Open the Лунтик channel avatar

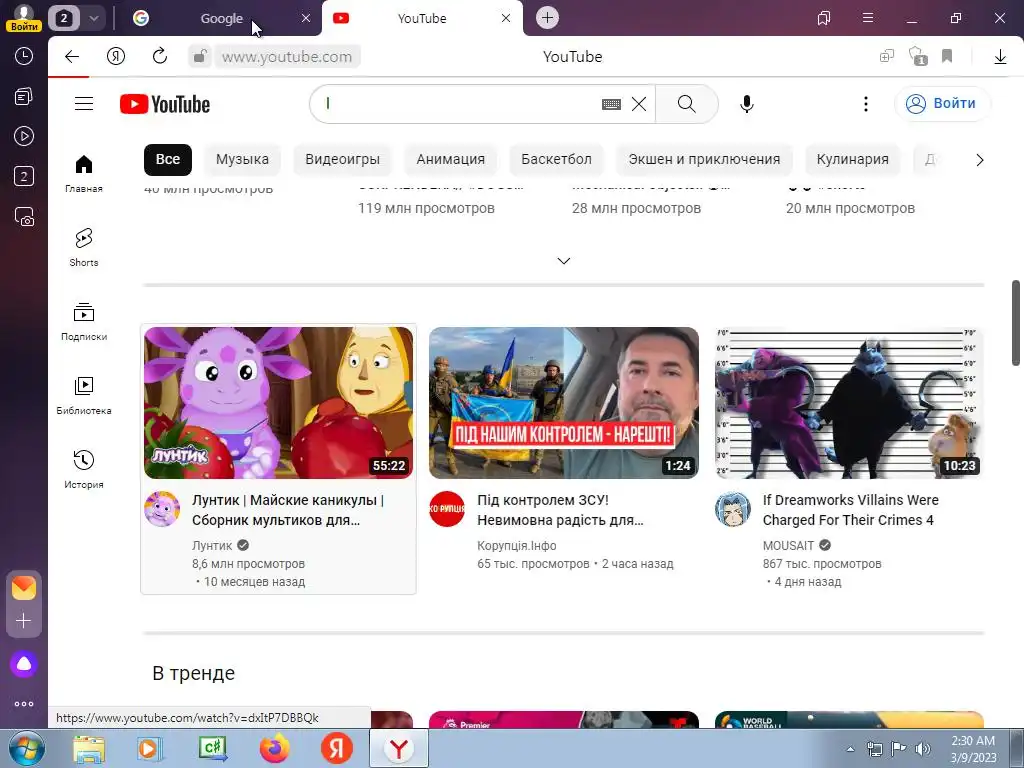[x=162, y=509]
